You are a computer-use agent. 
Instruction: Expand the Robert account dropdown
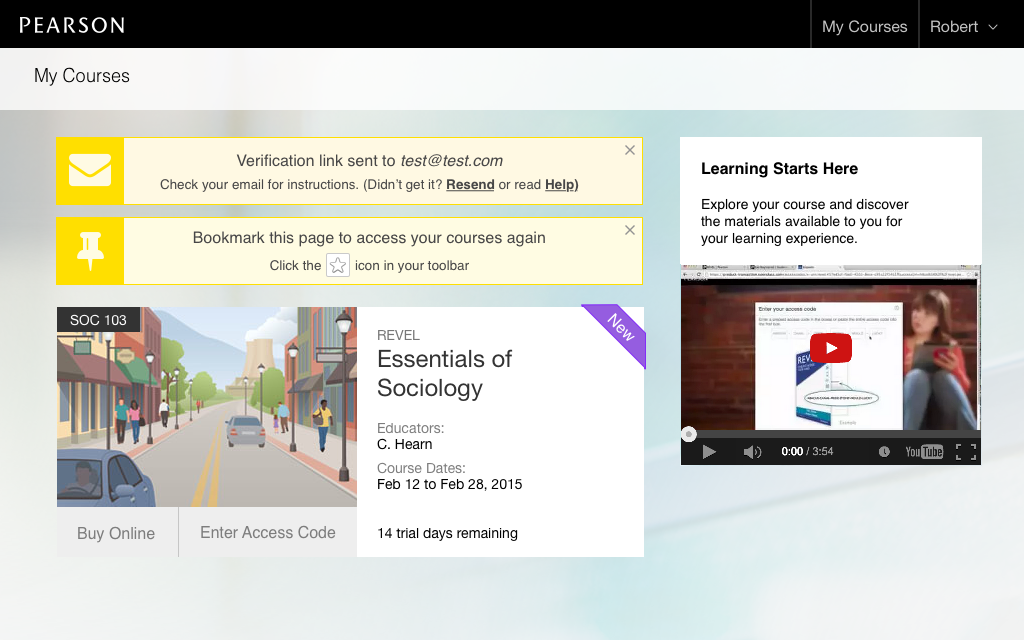(x=964, y=26)
